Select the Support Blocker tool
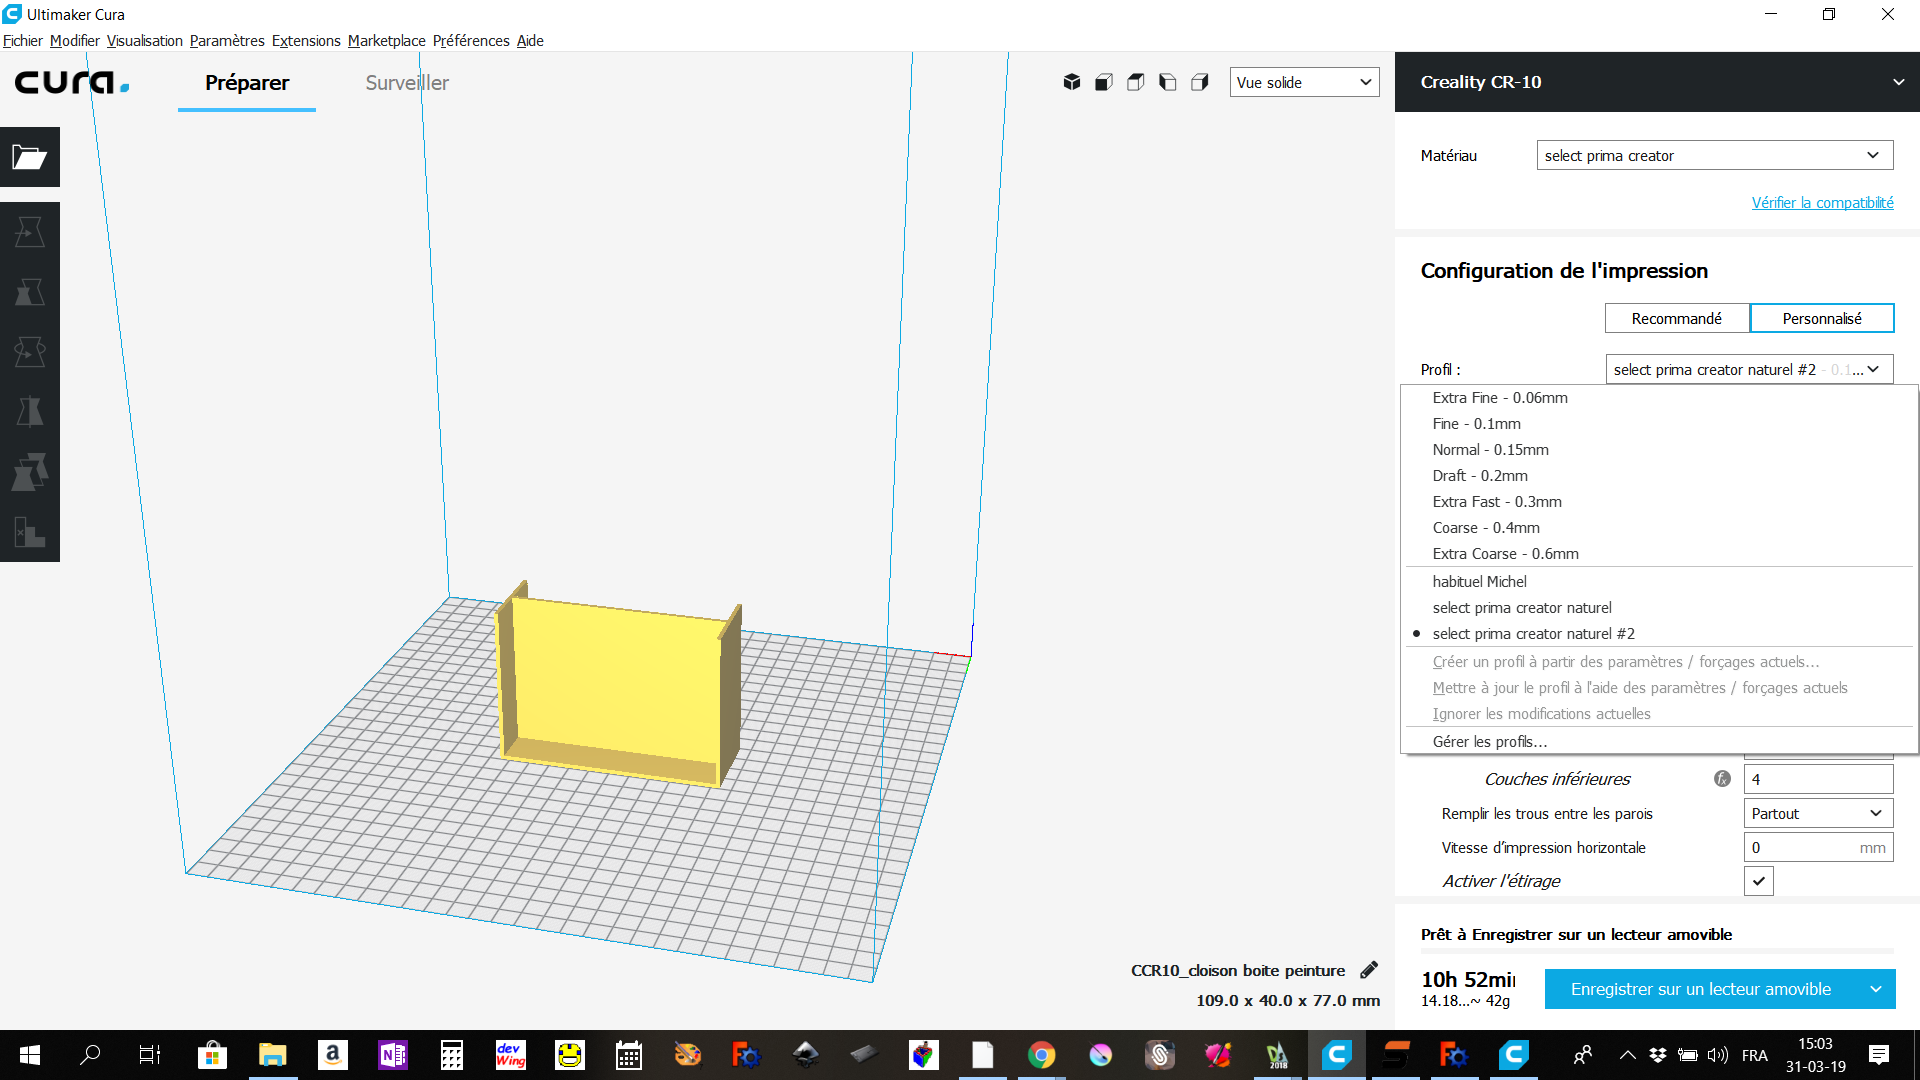 click(x=30, y=532)
